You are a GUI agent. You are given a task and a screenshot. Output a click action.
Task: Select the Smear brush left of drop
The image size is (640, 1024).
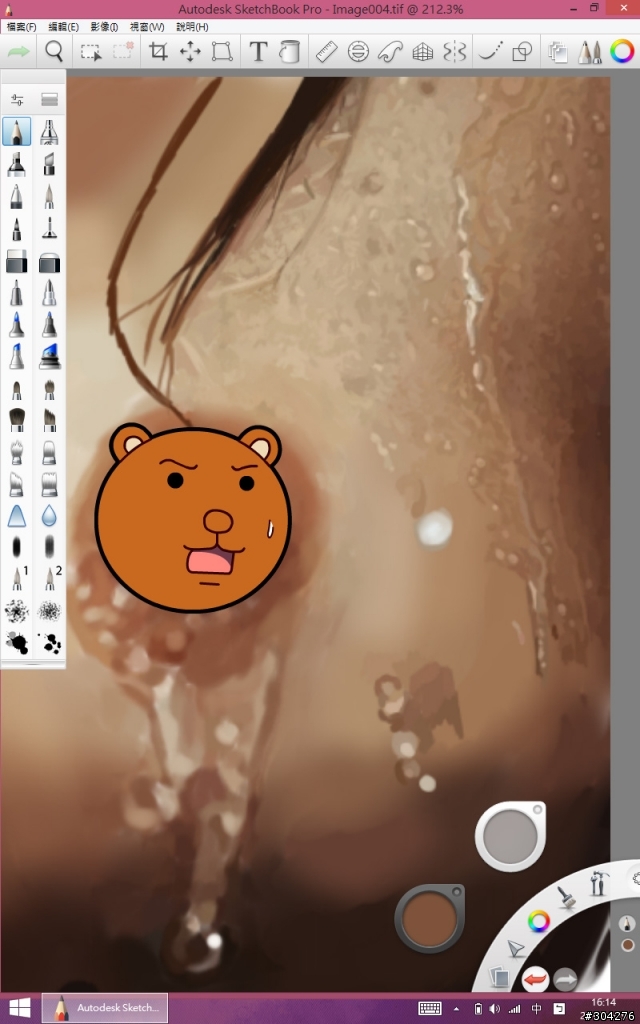(17, 547)
